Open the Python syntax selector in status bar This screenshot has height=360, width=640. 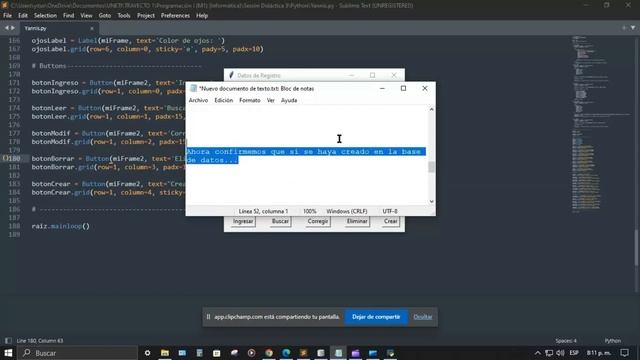(x=612, y=340)
